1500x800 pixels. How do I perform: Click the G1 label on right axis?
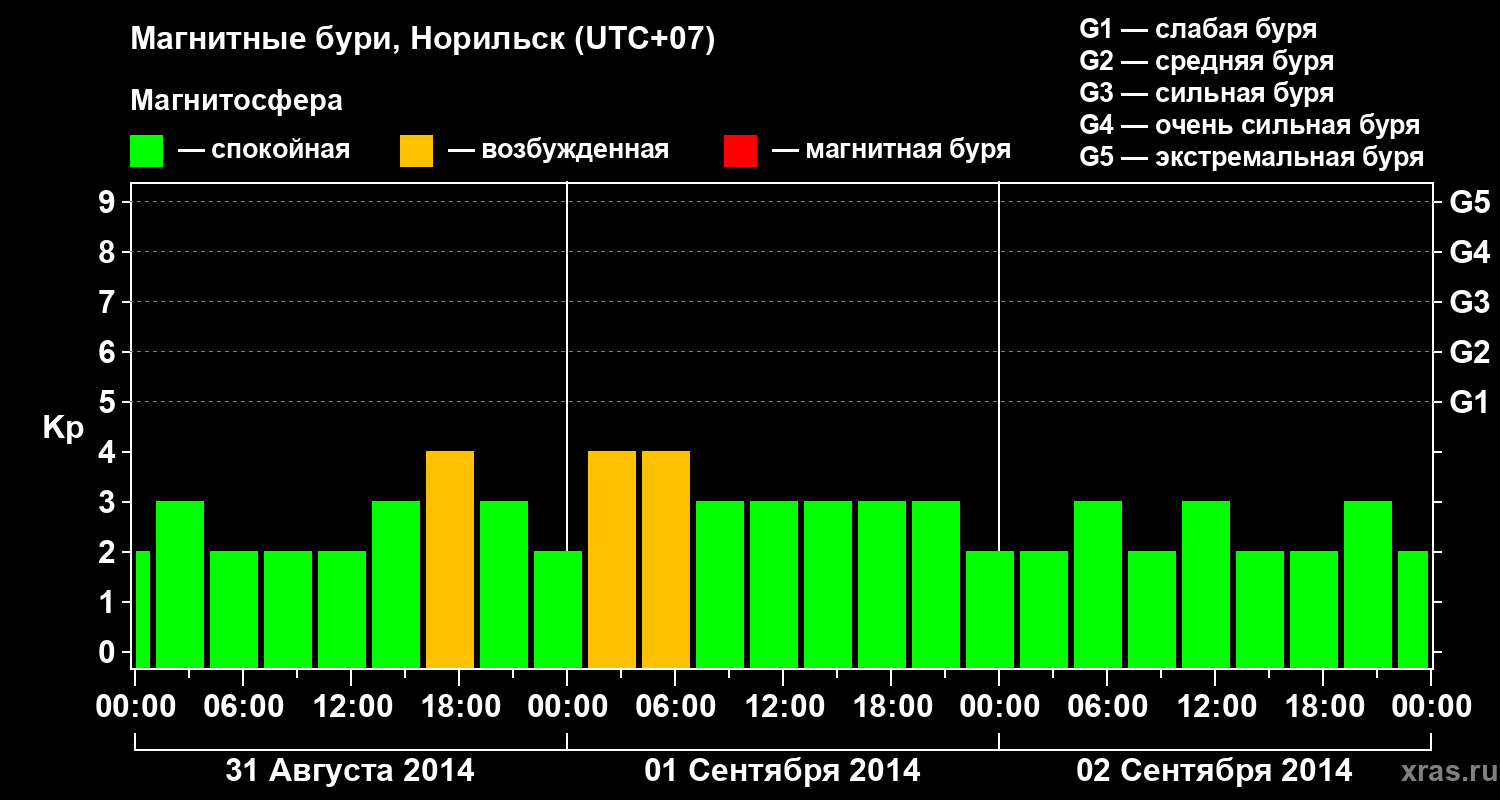(1470, 403)
